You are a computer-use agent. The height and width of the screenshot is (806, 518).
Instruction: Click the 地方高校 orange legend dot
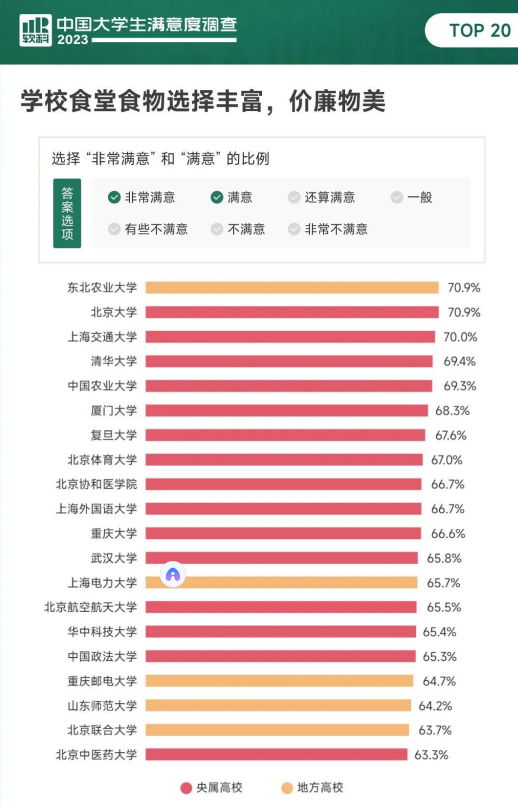point(287,788)
